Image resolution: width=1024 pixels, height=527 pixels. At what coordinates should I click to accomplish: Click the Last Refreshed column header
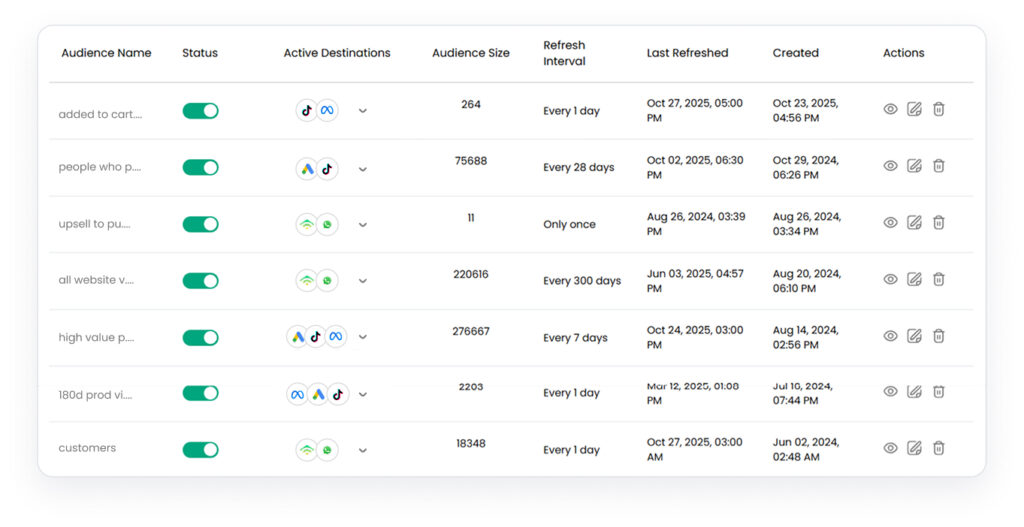pos(687,53)
